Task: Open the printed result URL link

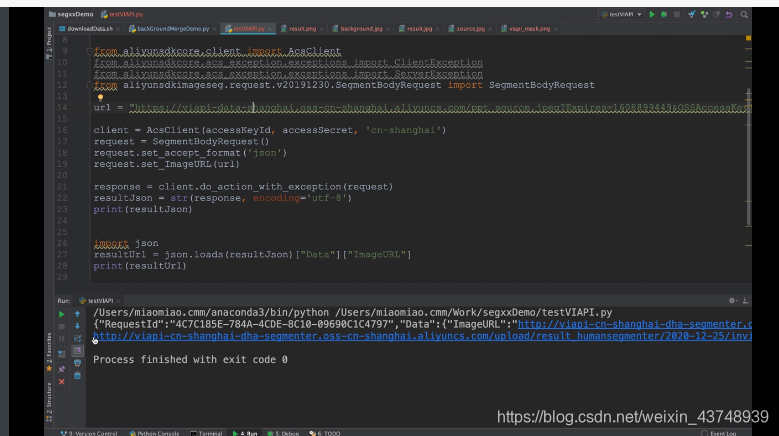Action: (422, 336)
